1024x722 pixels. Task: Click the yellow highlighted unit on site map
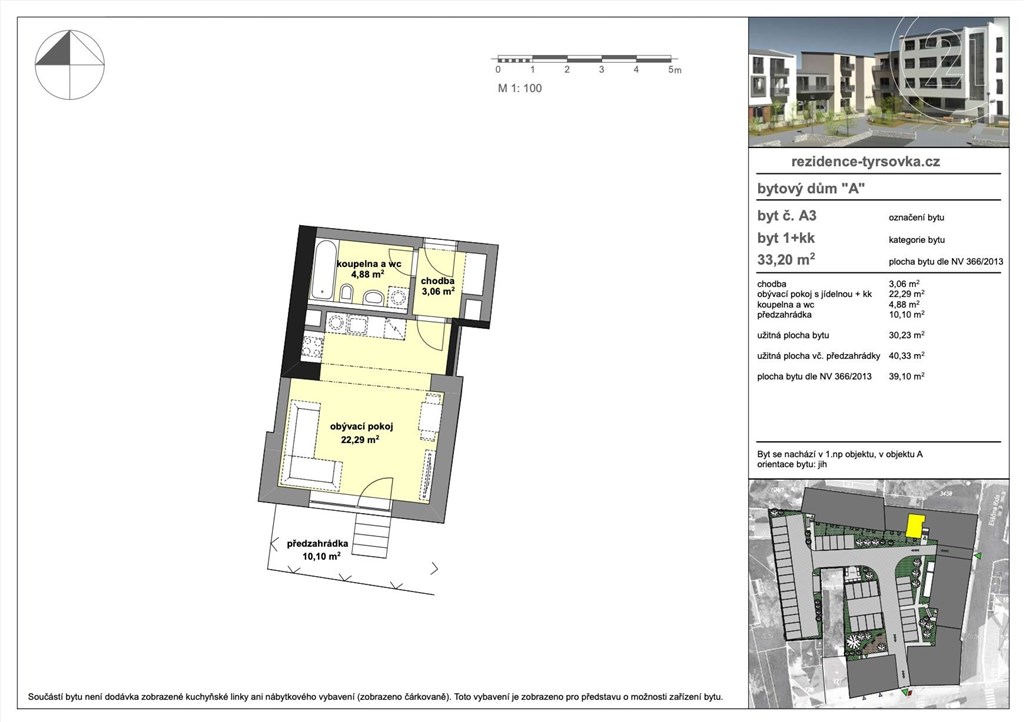coord(916,526)
